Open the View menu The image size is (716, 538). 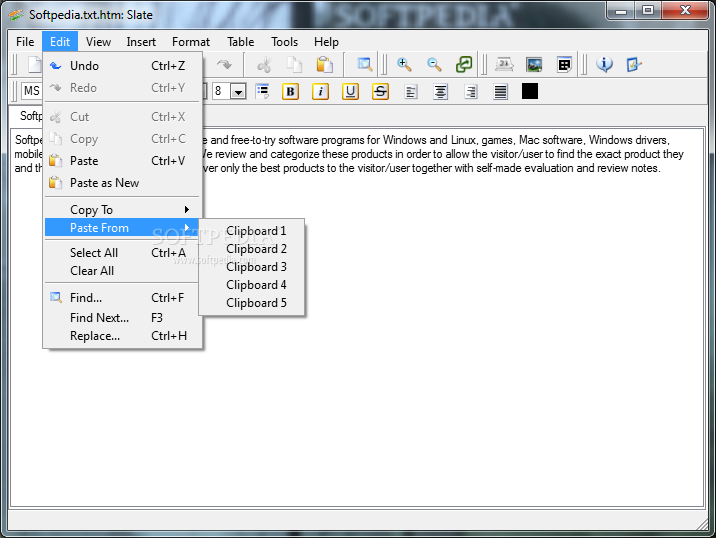pos(98,42)
